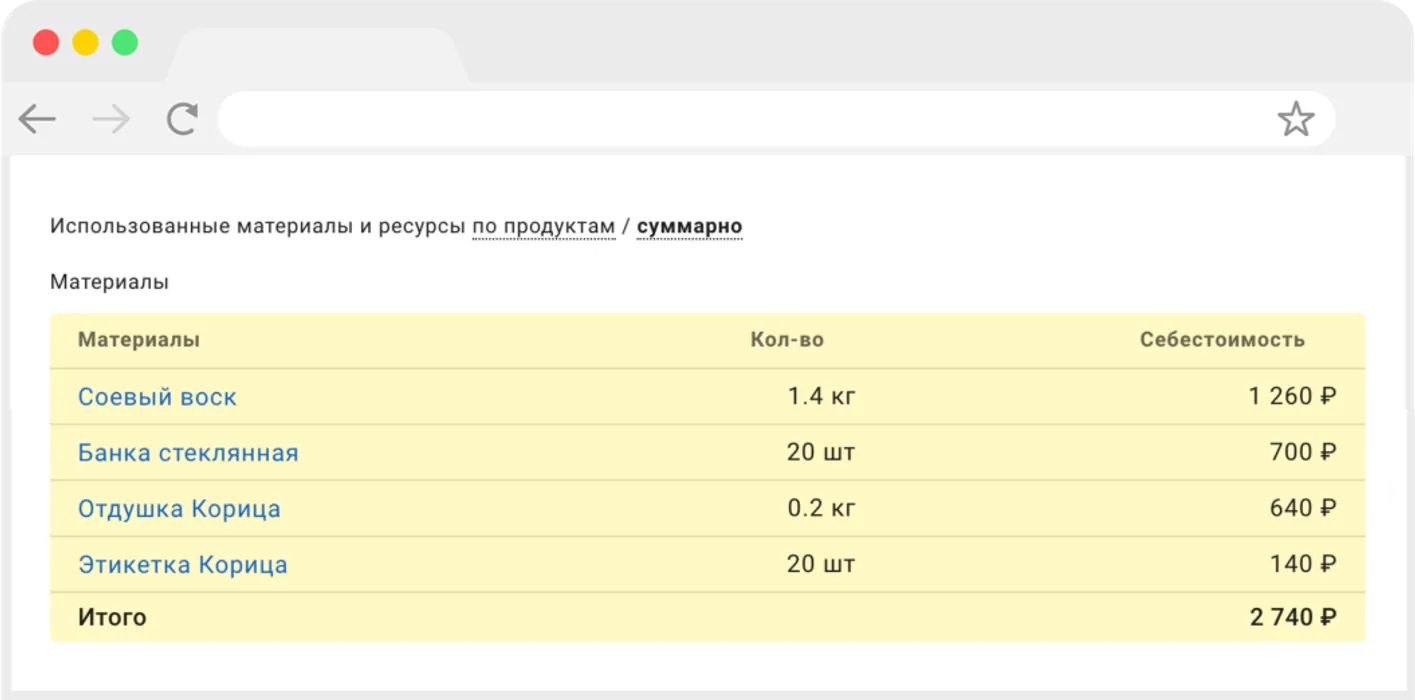This screenshot has width=1415, height=700.
Task: Select the quantity cell in Банка стеклянная row
Action: tap(821, 453)
